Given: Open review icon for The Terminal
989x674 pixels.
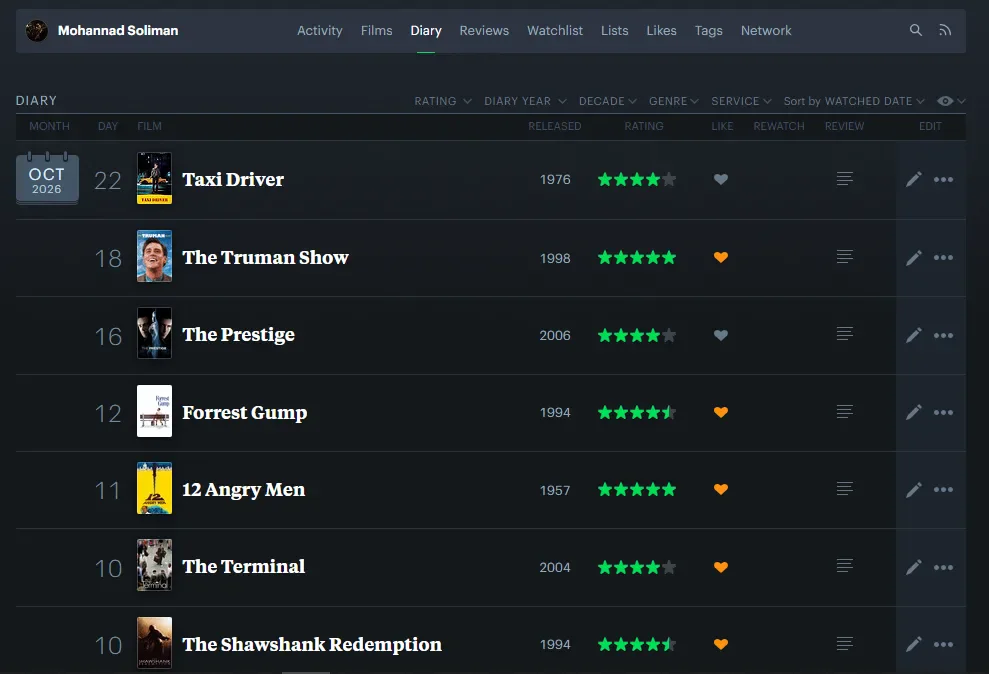Looking at the screenshot, I should [845, 566].
